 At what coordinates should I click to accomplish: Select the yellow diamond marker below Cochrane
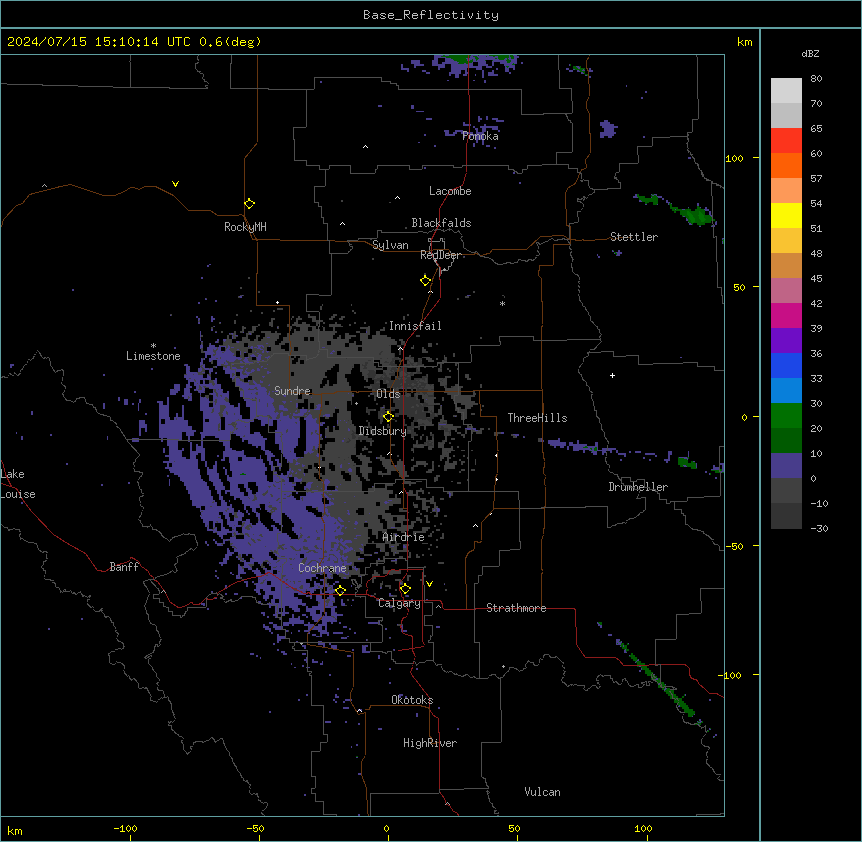pyautogui.click(x=340, y=590)
